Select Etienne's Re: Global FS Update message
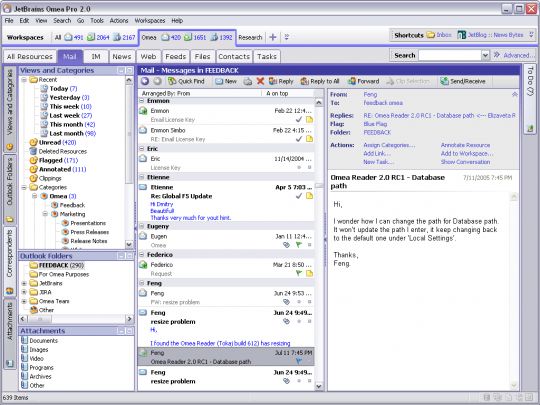540x405 pixels. 226,202
